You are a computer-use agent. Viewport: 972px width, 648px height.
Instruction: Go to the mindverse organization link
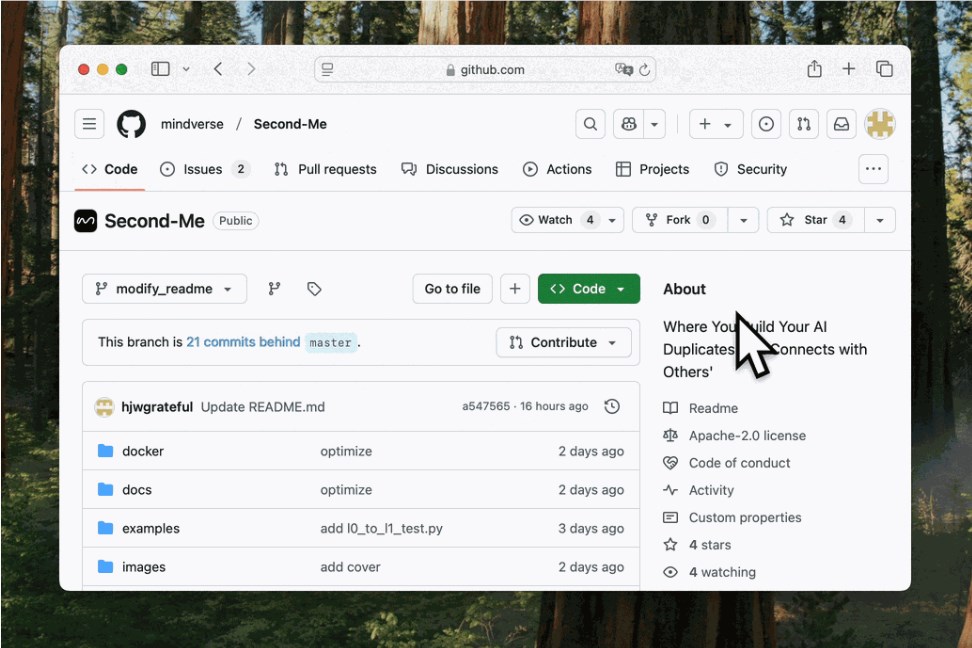tap(192, 124)
